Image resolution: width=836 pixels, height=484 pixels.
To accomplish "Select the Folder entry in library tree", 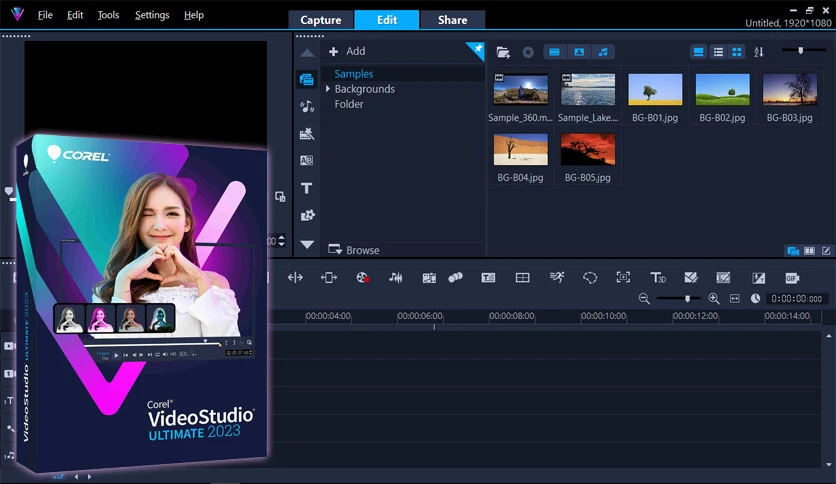I will (349, 104).
